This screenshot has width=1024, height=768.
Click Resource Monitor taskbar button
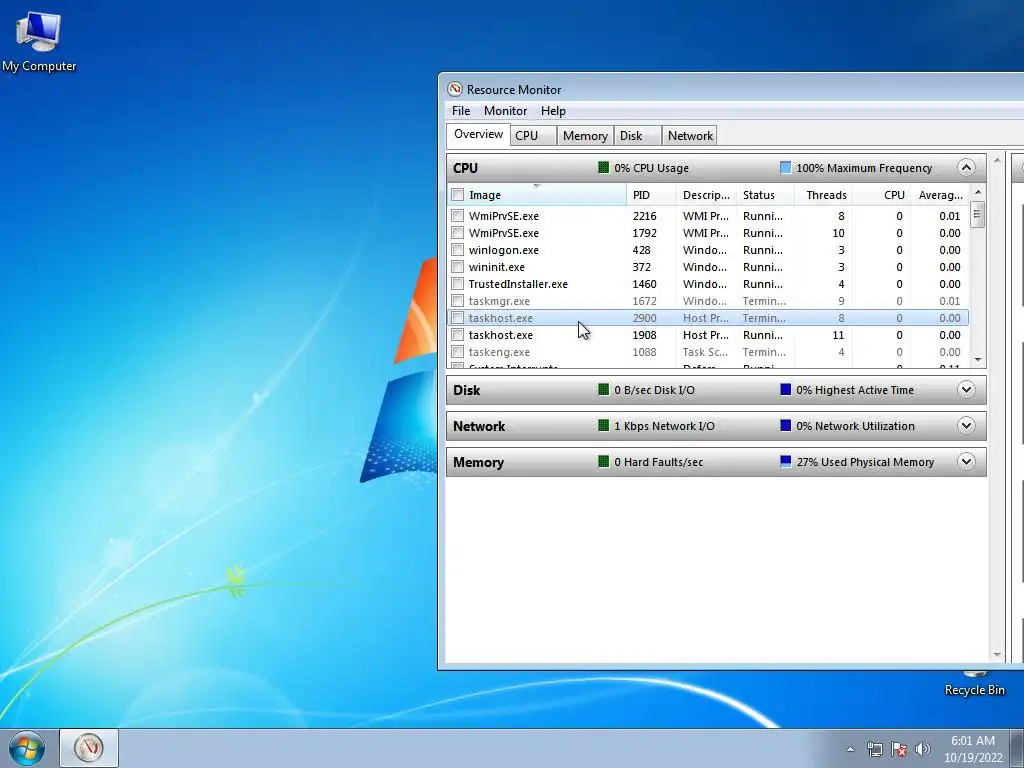point(89,748)
